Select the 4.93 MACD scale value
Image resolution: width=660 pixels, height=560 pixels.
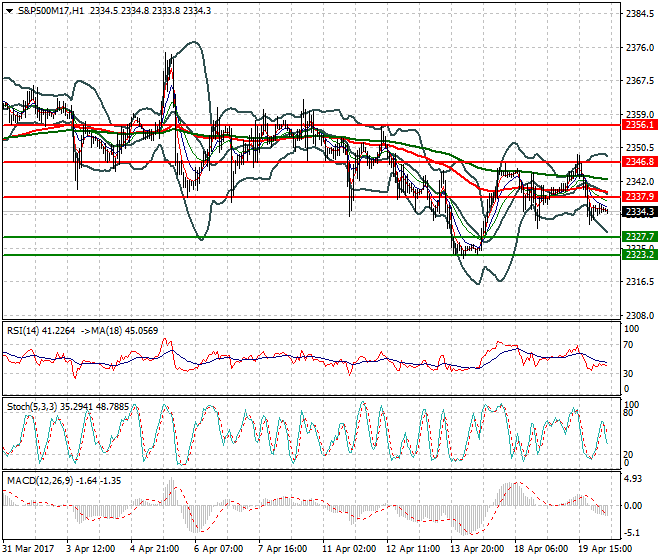[x=633, y=479]
